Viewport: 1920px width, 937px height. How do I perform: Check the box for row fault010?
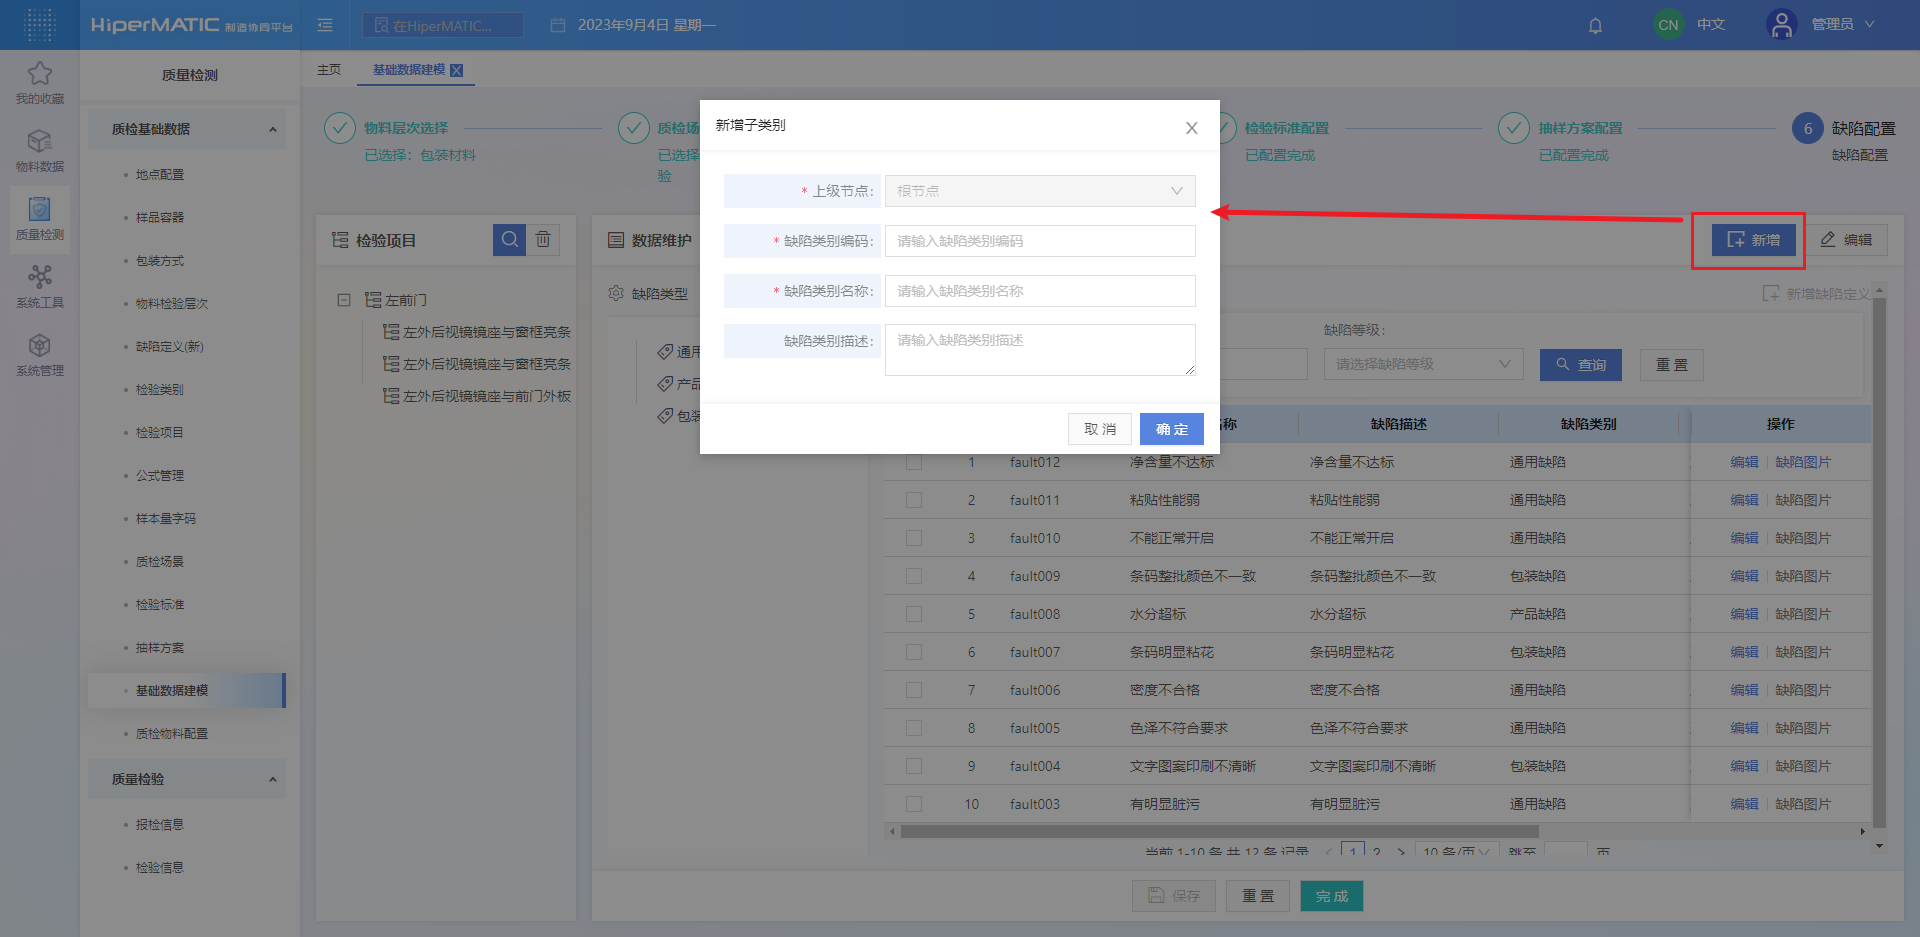[x=914, y=538]
